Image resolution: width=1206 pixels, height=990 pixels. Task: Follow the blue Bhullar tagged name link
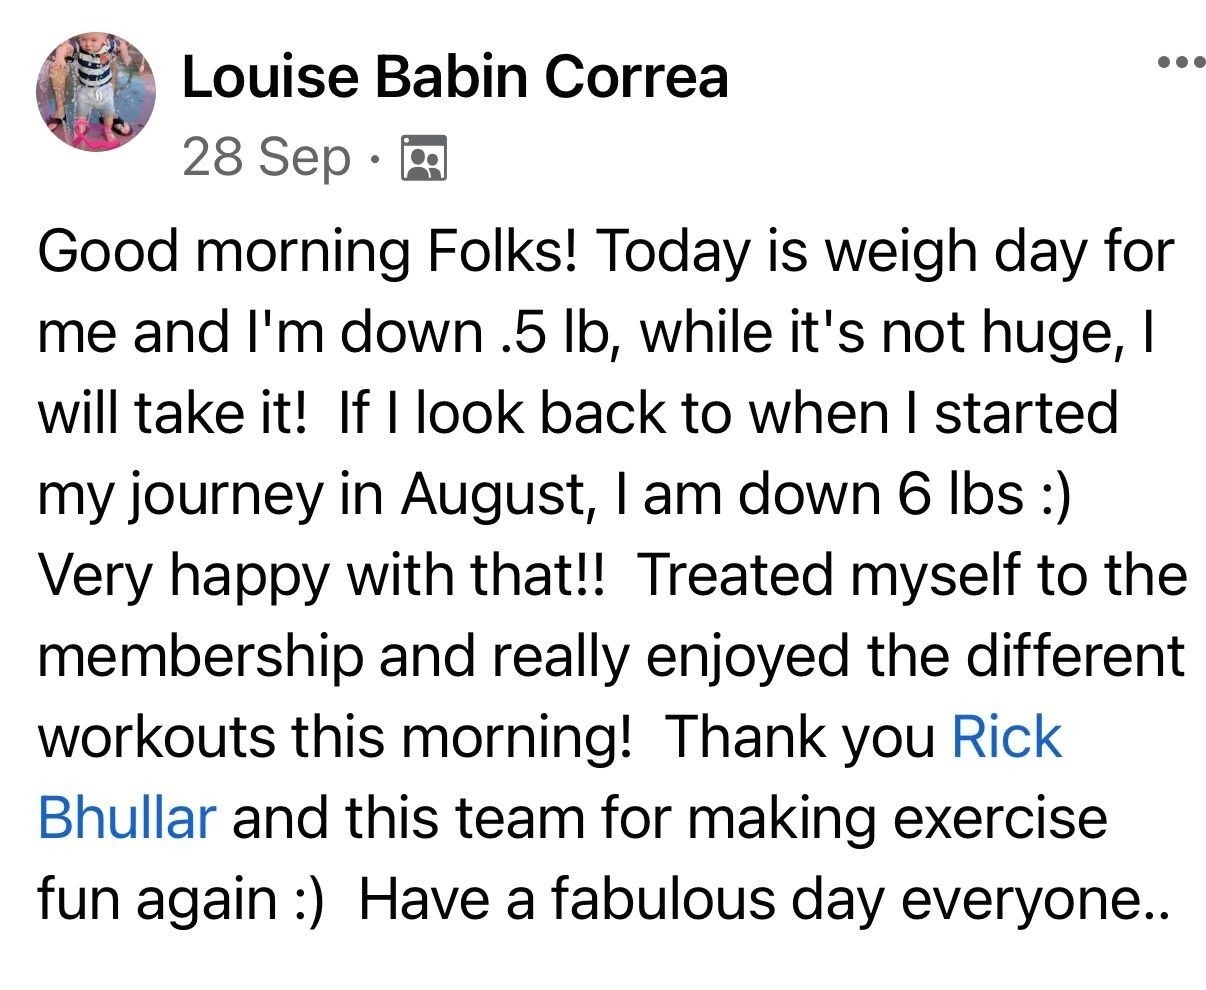click(x=126, y=818)
